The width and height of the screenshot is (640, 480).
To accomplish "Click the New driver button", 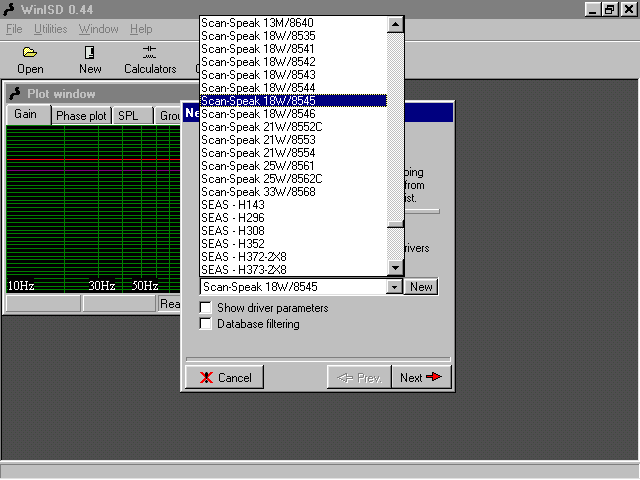I will [x=421, y=287].
